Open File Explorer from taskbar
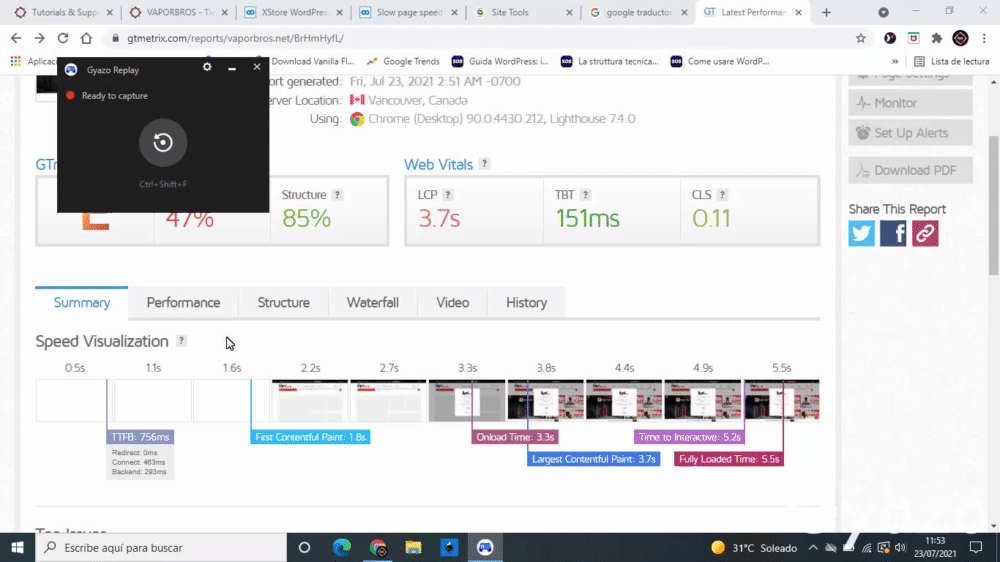This screenshot has width=1000, height=562. [413, 547]
